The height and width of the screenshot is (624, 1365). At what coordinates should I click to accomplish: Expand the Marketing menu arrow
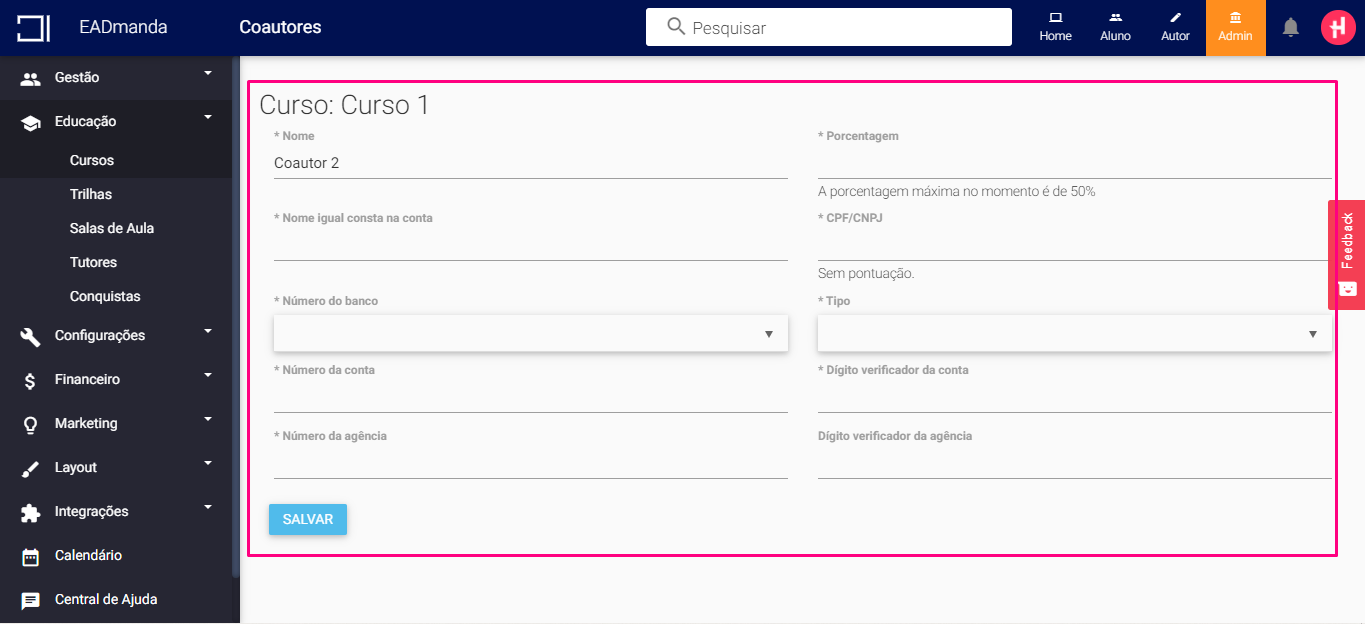[x=208, y=419]
